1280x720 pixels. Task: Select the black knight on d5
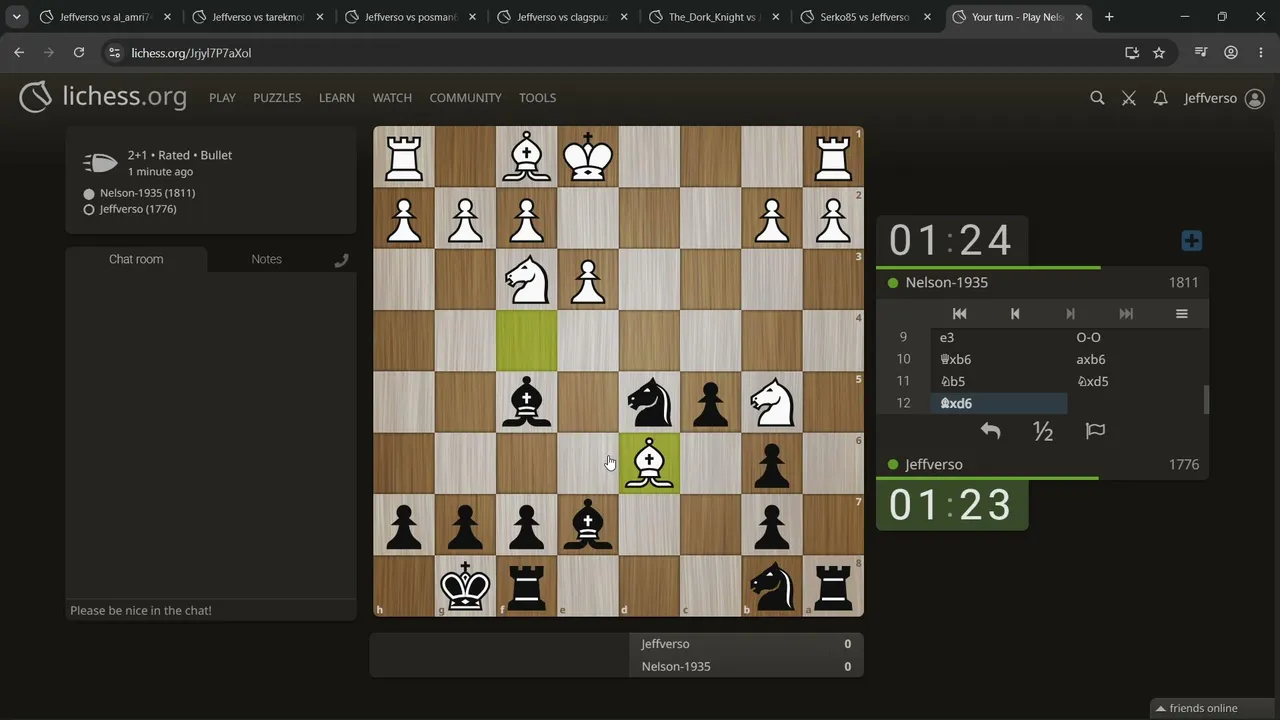pyautogui.click(x=649, y=402)
